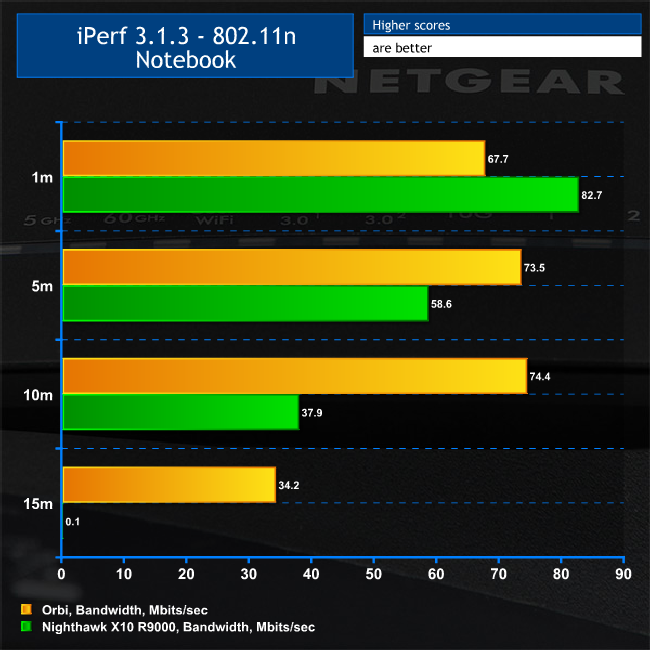Click the 'Higher scores' header box
Image resolution: width=650 pixels, height=650 pixels.
(501, 24)
